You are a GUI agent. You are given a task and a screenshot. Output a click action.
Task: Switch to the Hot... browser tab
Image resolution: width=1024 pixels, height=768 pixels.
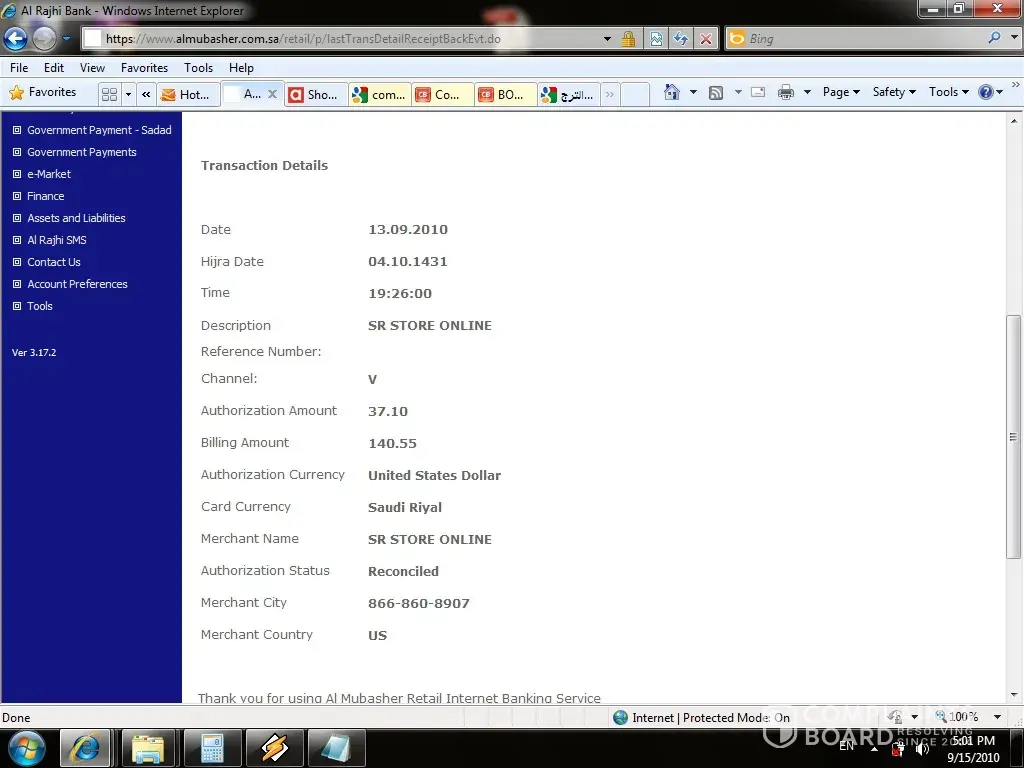187,94
